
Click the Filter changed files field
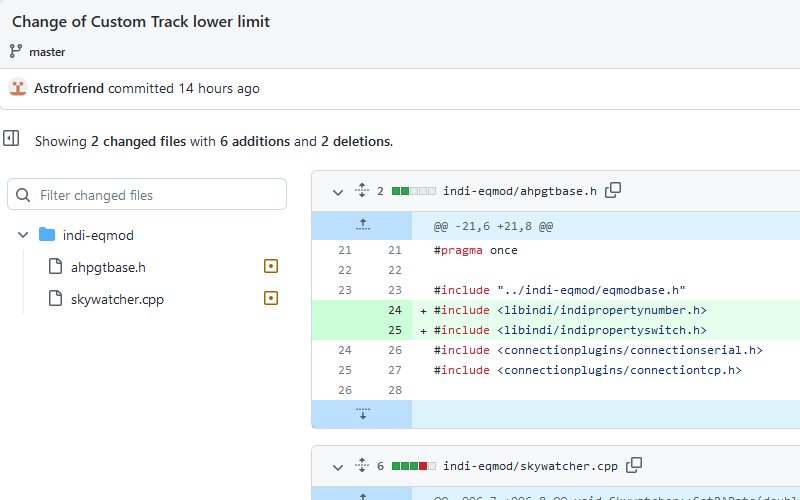coord(147,194)
